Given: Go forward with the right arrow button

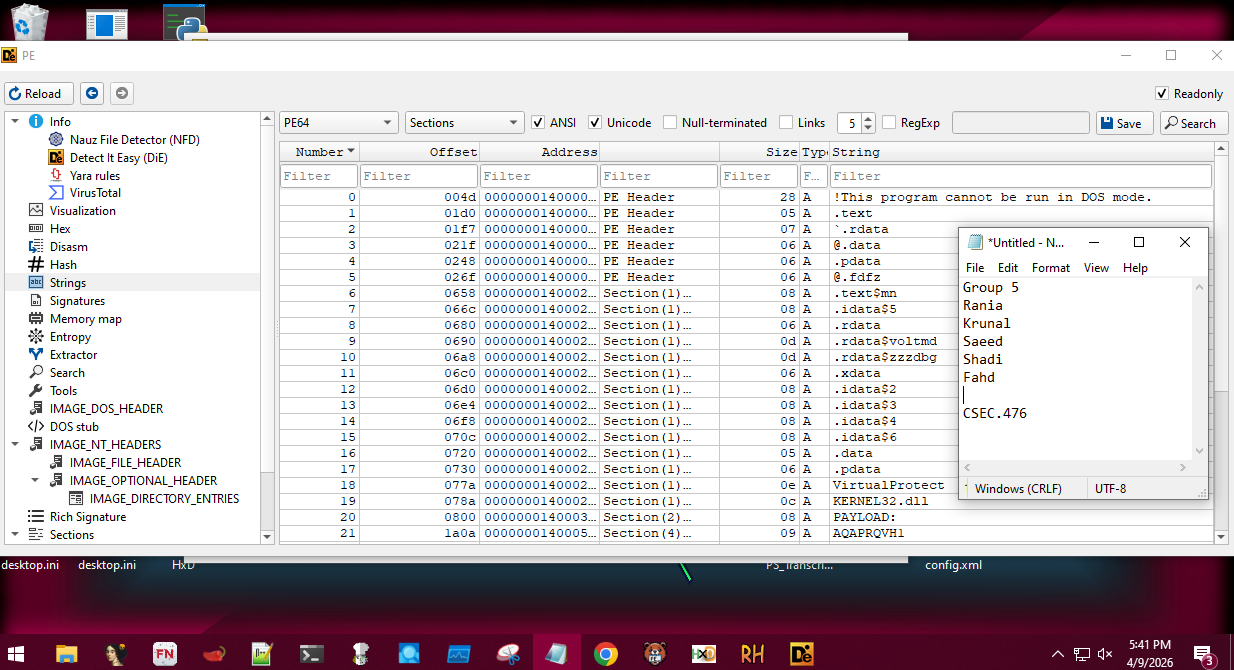Looking at the screenshot, I should (x=122, y=93).
